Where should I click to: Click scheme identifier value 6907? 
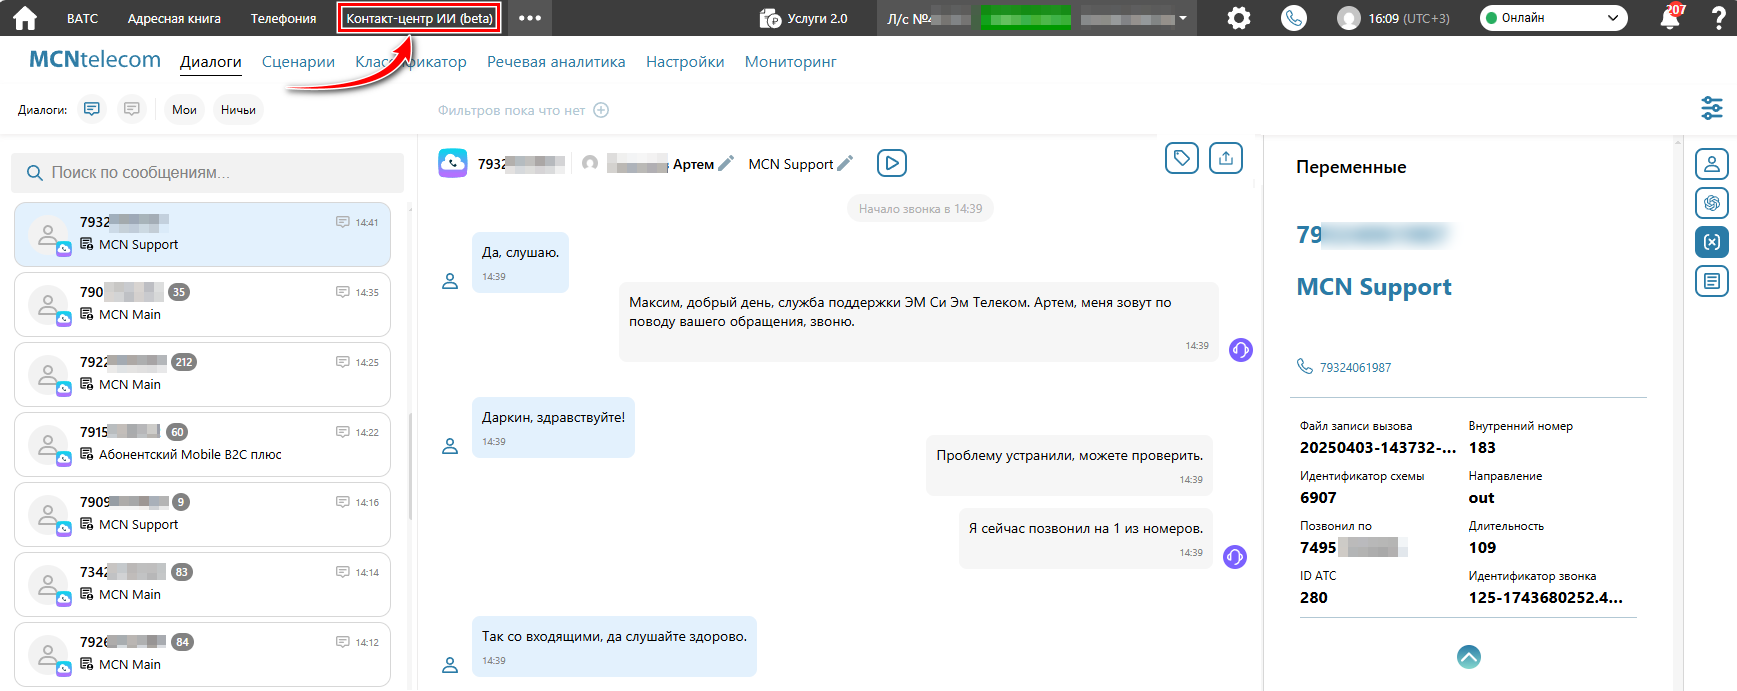pos(1318,498)
